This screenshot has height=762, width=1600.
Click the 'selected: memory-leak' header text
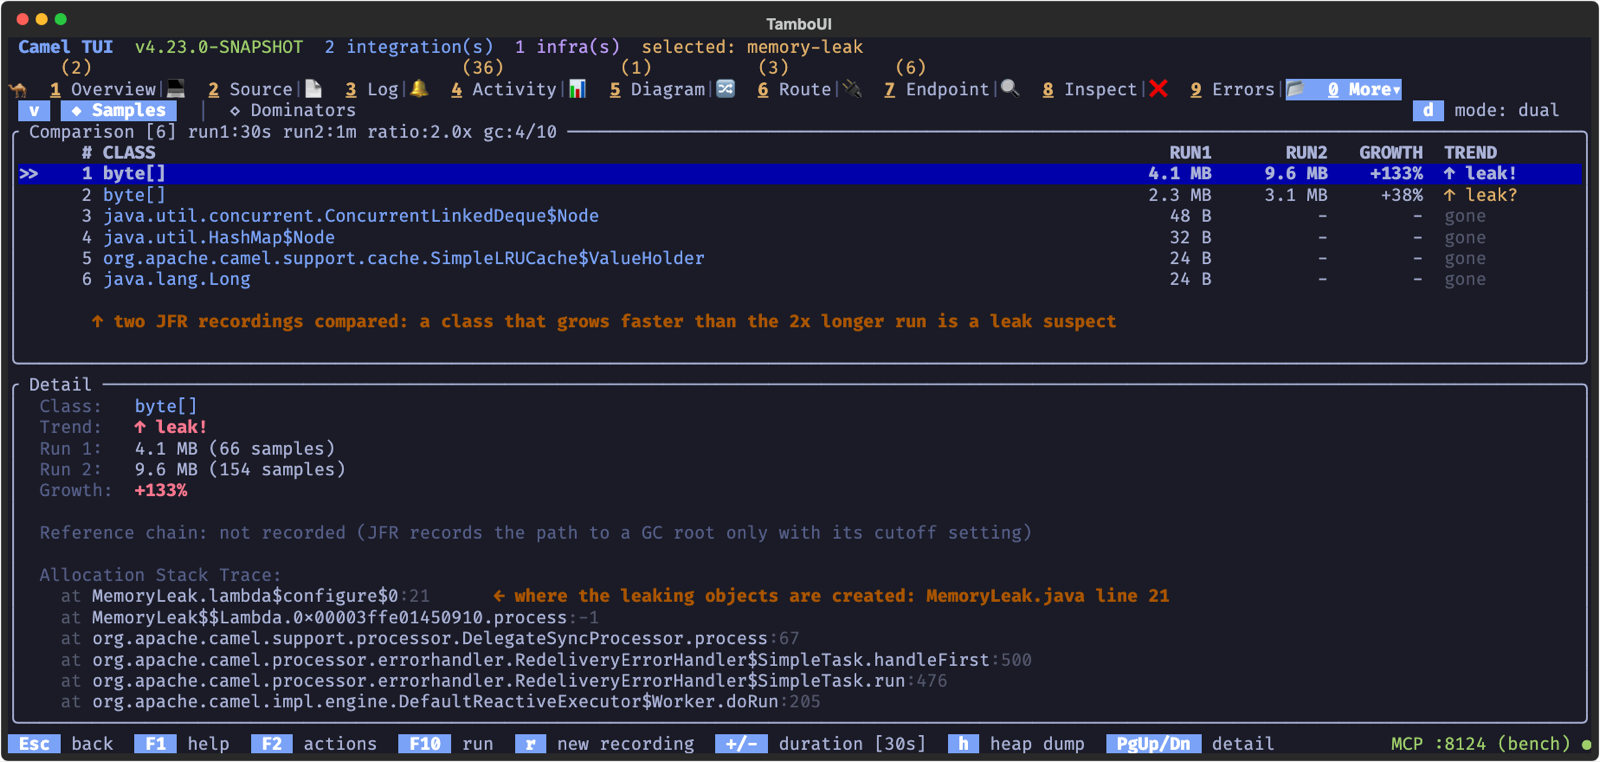click(752, 47)
